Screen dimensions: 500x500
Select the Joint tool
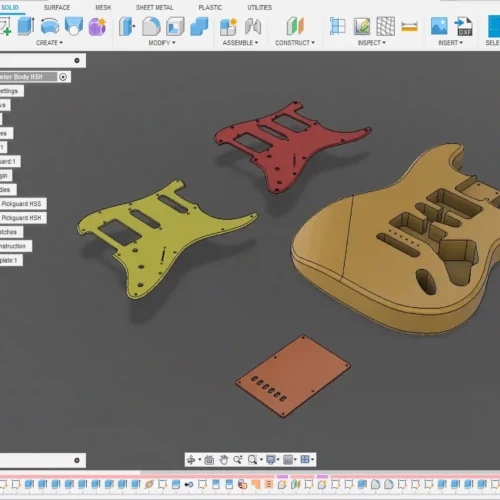pos(253,27)
